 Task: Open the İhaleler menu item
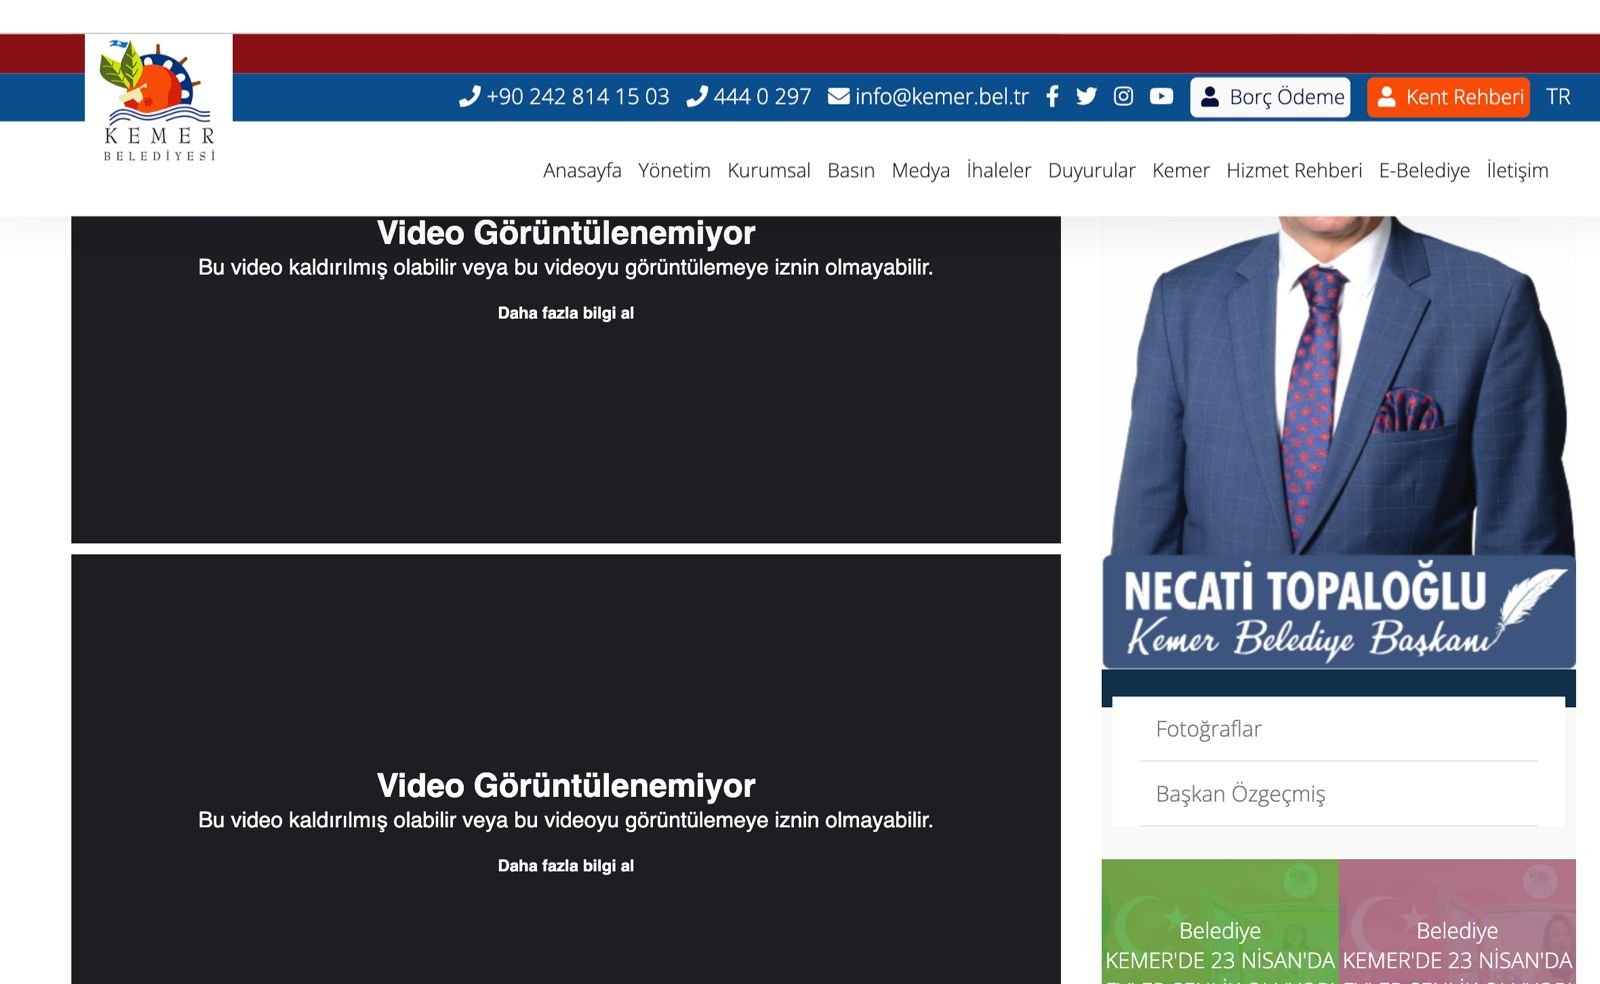click(997, 171)
